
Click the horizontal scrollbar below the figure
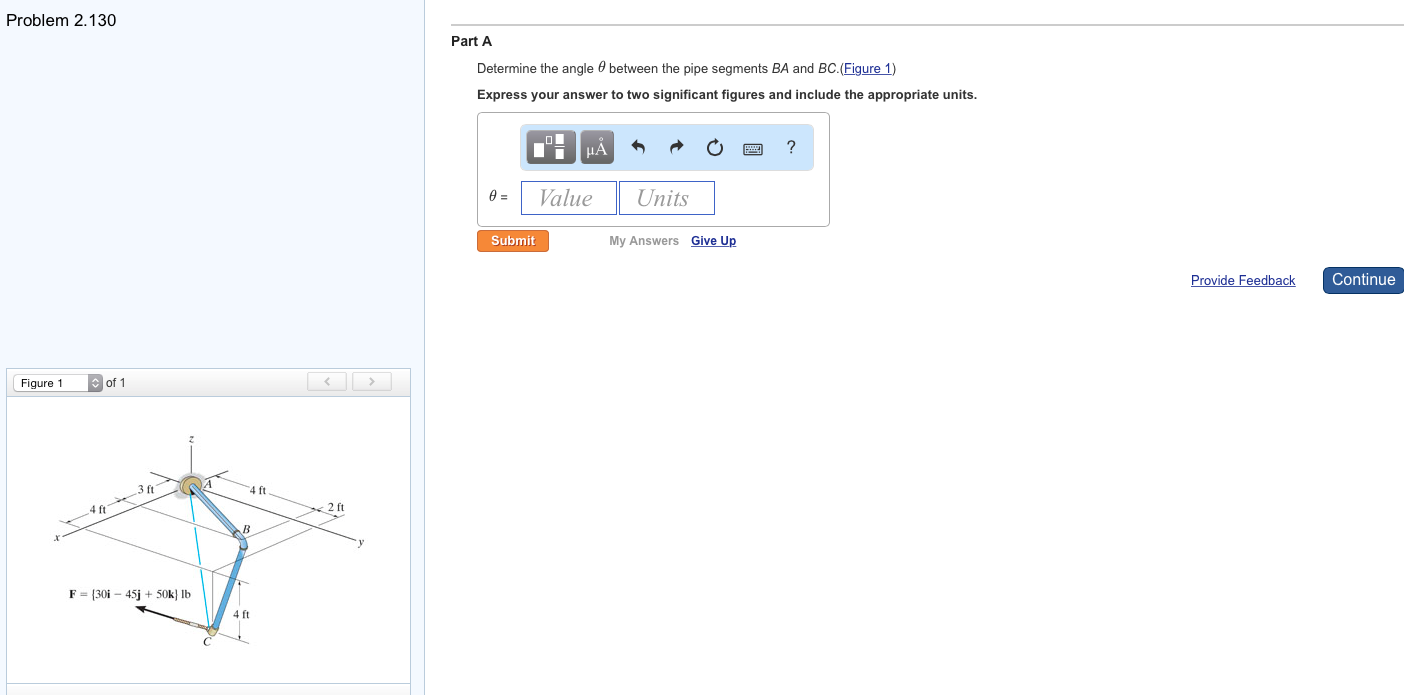click(208, 689)
